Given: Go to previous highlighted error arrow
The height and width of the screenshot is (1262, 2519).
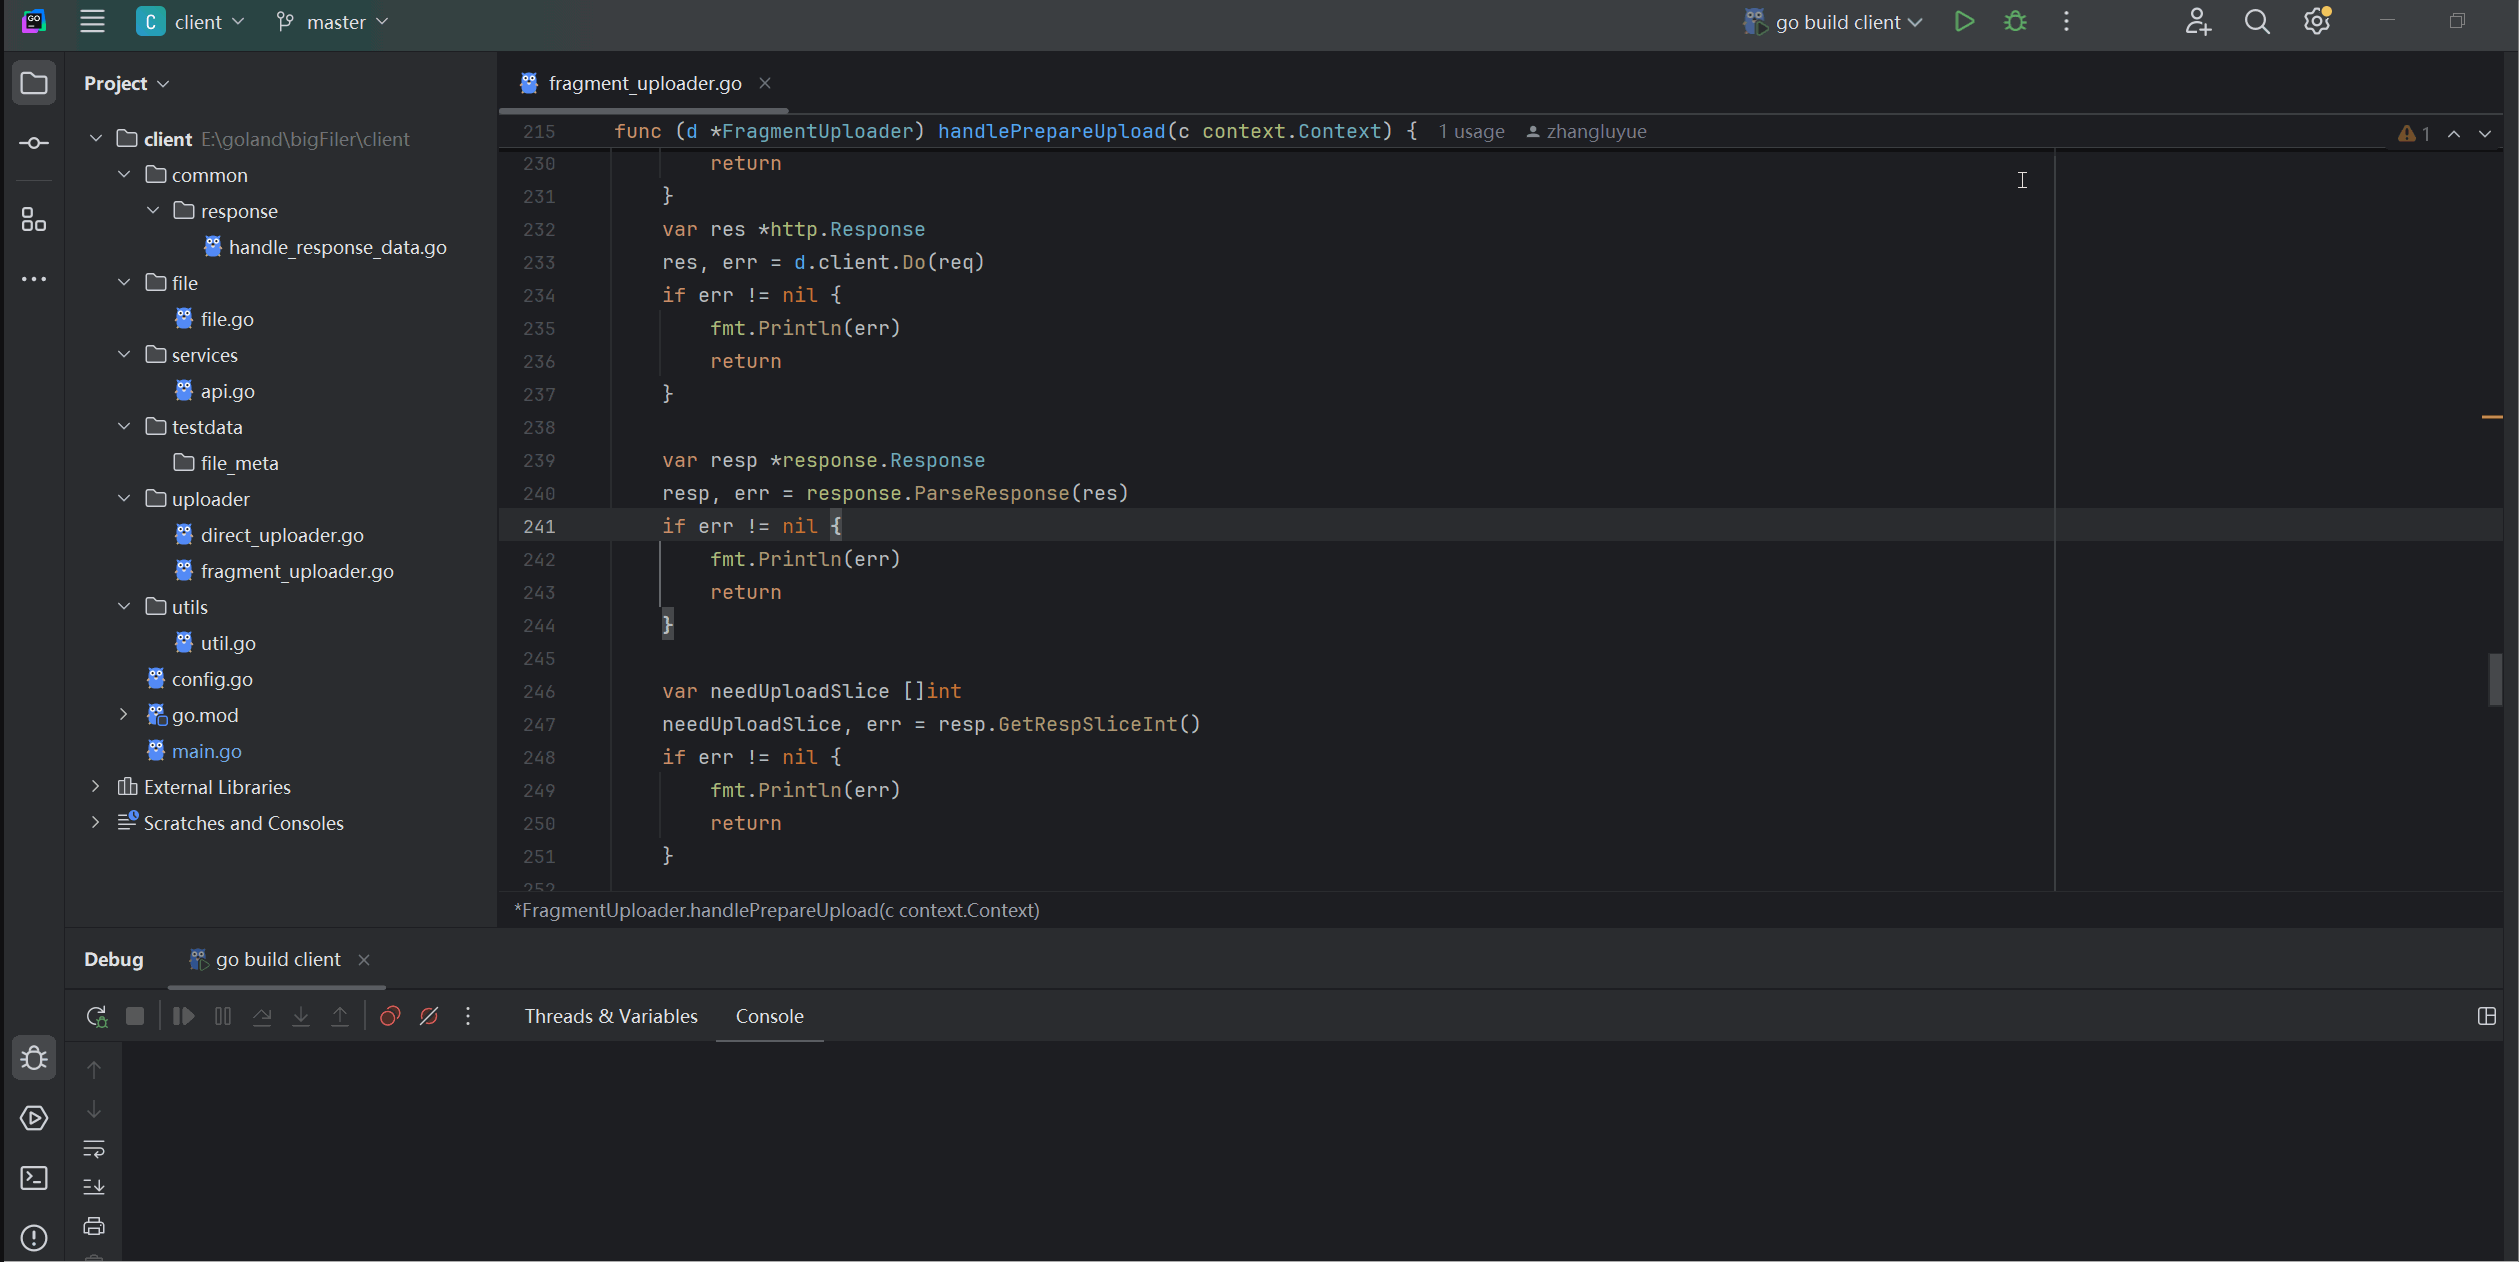Looking at the screenshot, I should pyautogui.click(x=2454, y=133).
